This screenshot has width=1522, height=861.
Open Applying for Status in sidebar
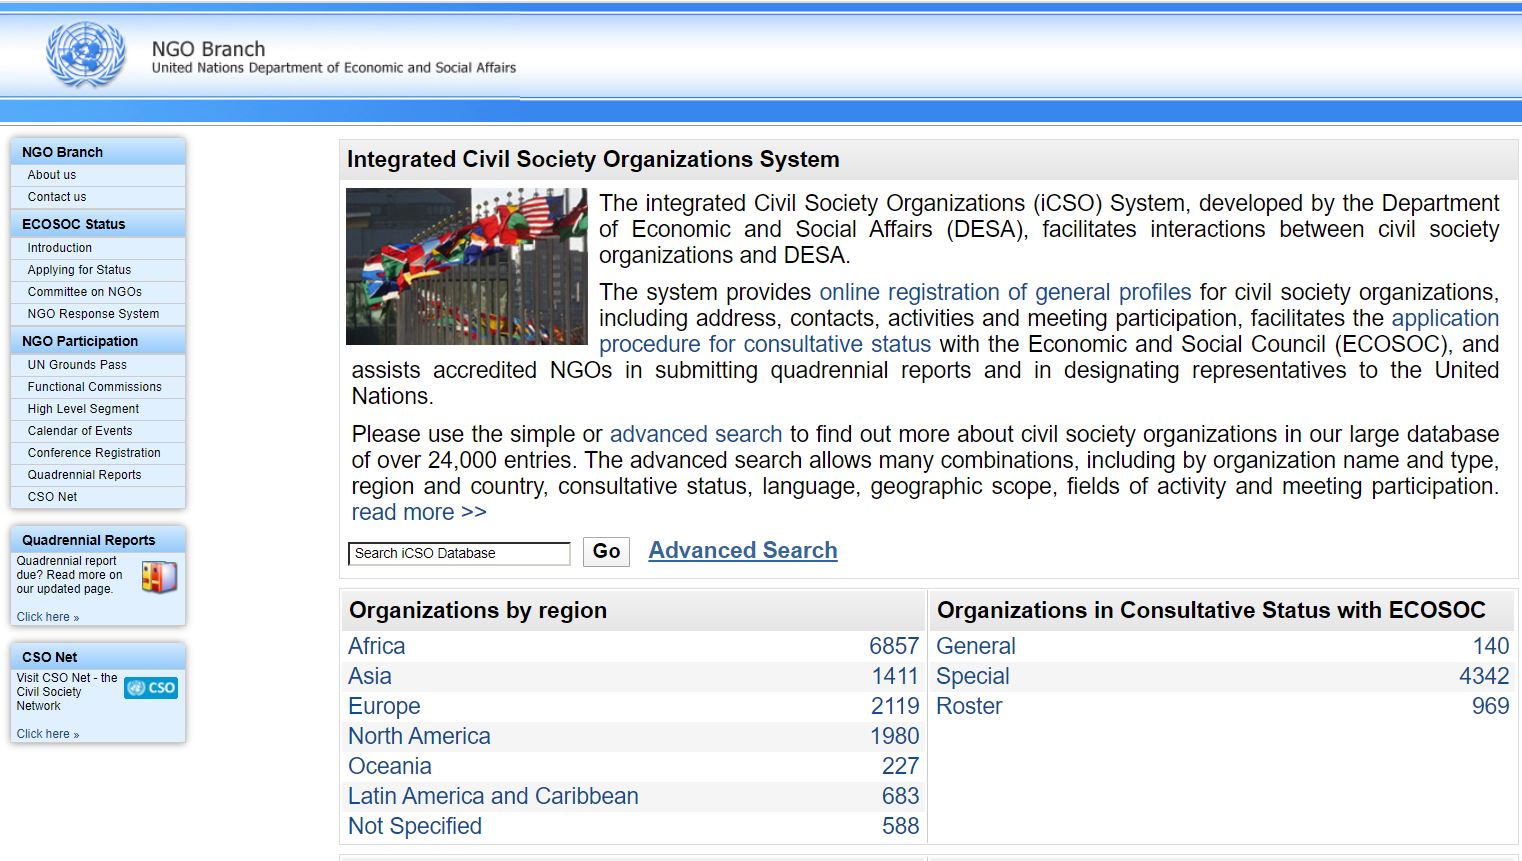(79, 270)
